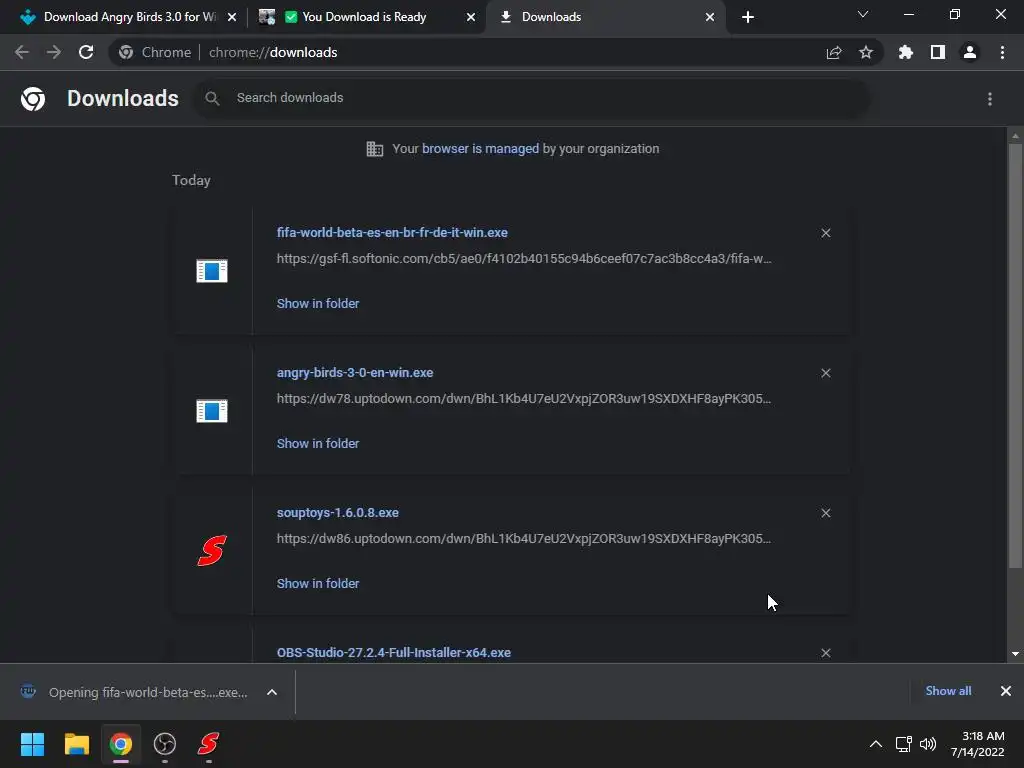Expand options for fifa-world-beta download item

272,692
